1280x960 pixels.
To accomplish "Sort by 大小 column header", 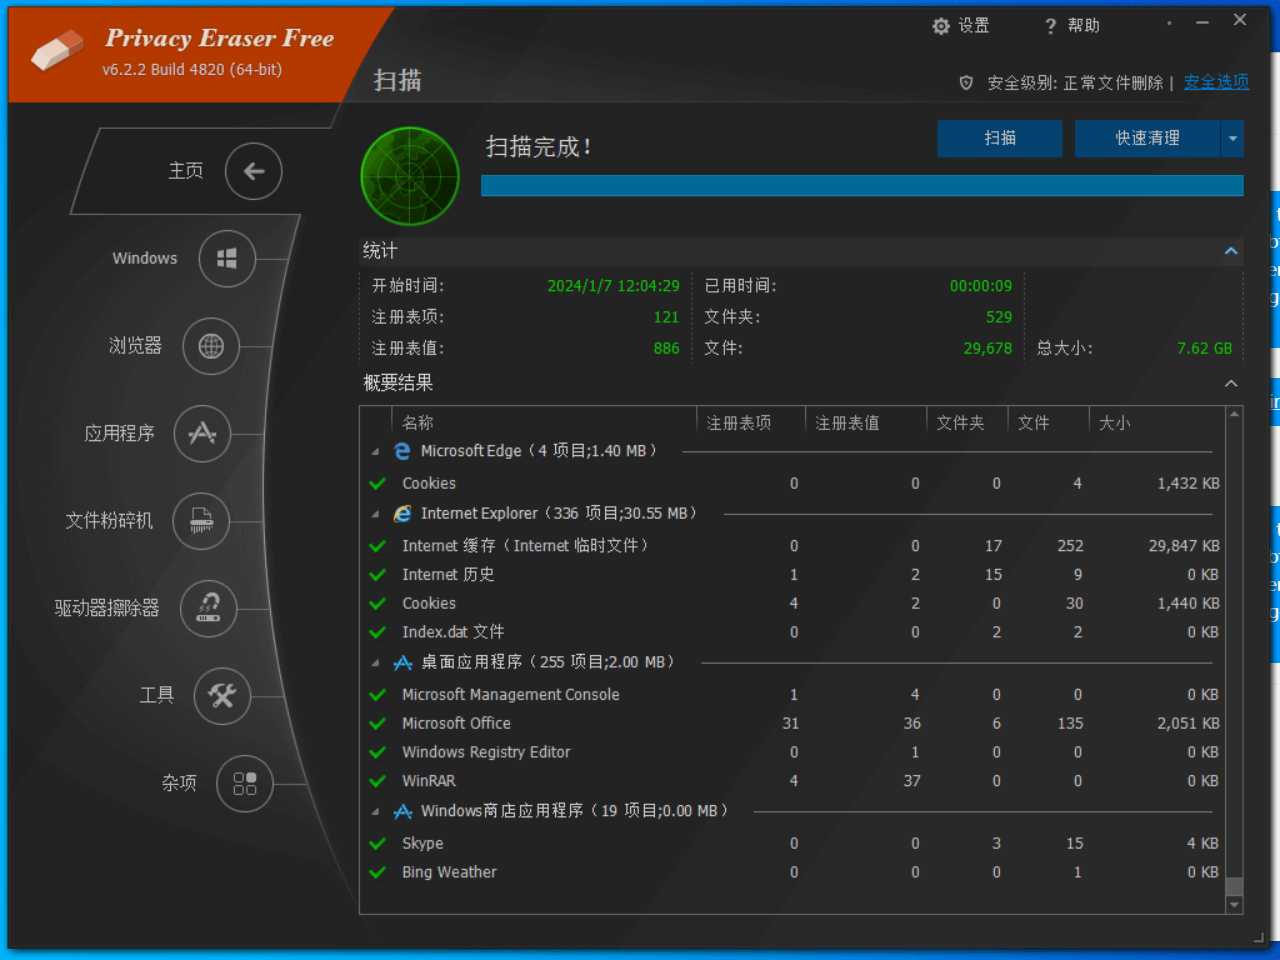I will click(1115, 423).
